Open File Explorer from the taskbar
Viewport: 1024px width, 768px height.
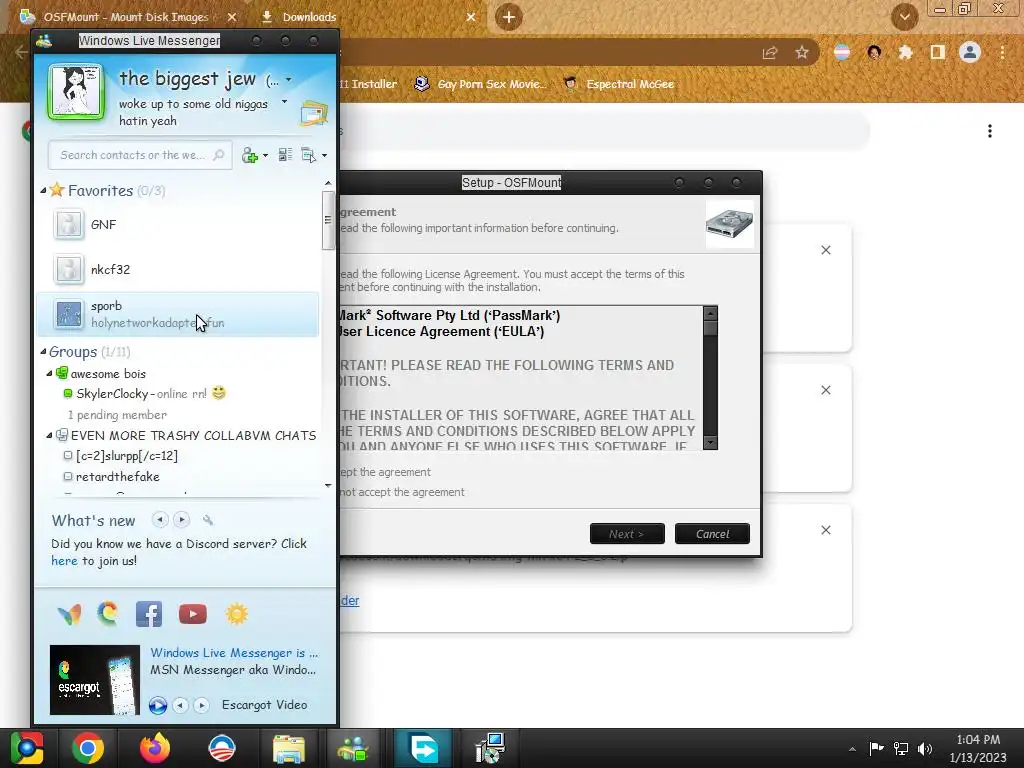coord(289,748)
